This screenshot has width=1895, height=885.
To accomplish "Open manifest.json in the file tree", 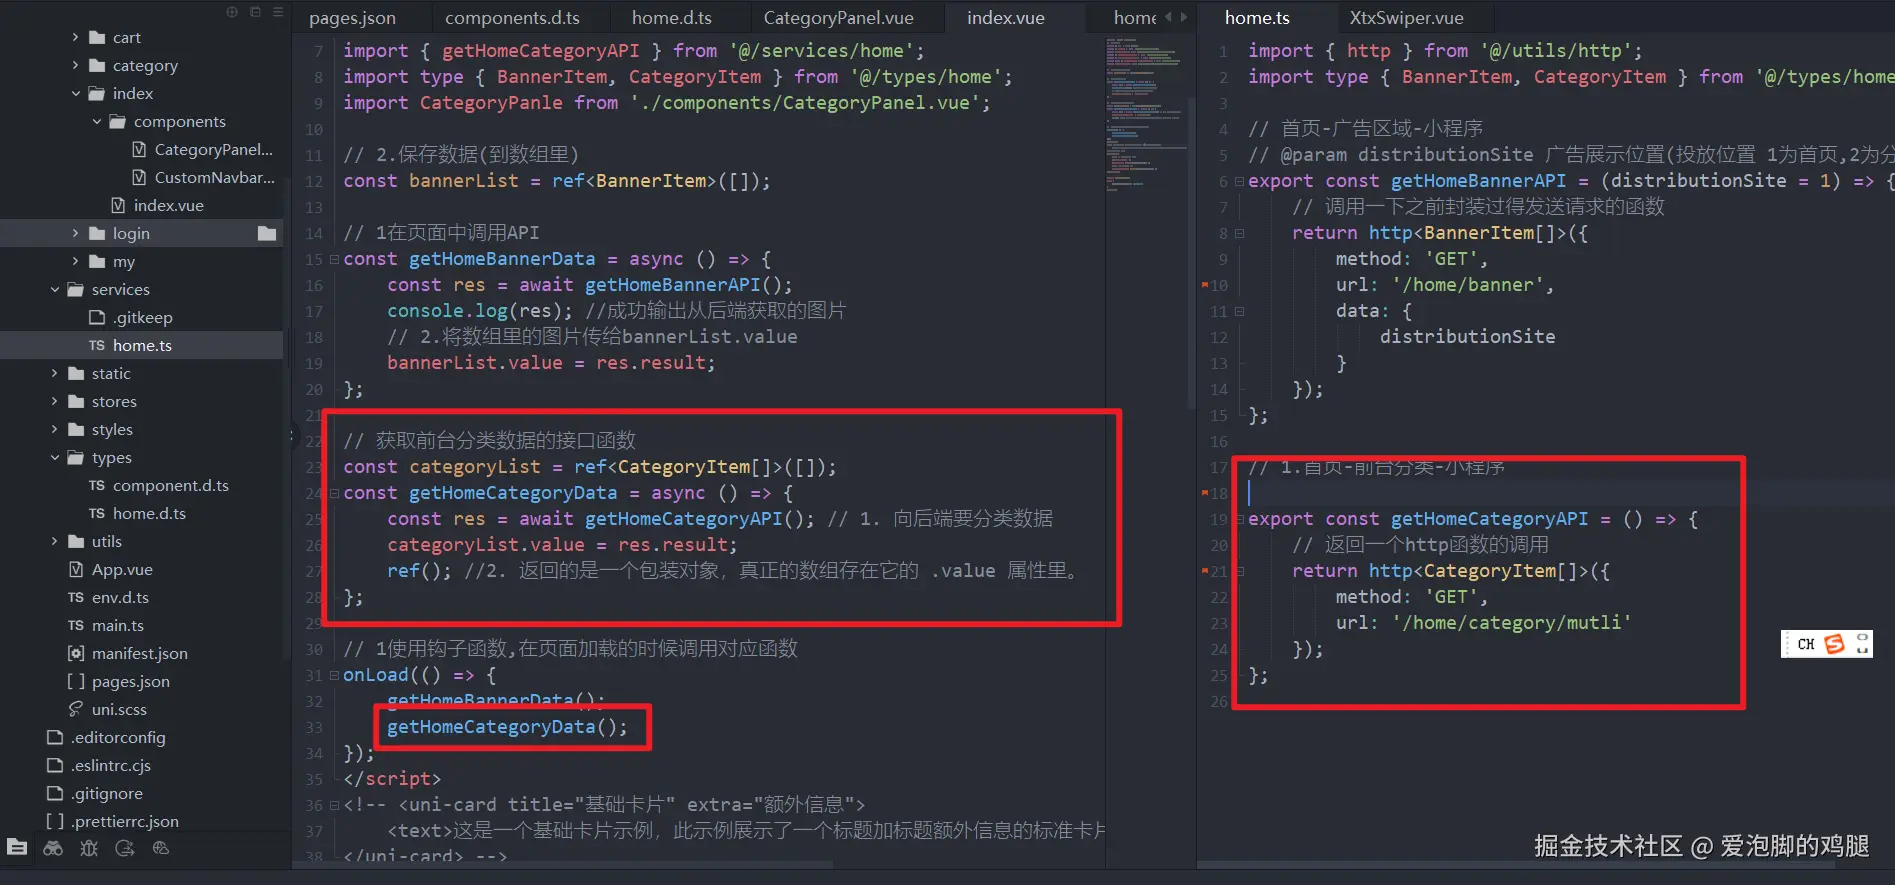I will coord(128,653).
